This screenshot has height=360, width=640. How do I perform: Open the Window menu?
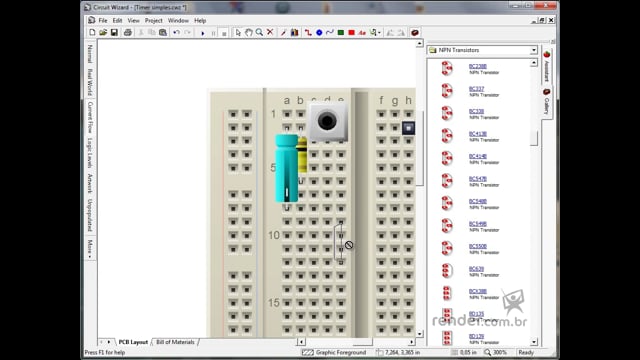point(178,20)
